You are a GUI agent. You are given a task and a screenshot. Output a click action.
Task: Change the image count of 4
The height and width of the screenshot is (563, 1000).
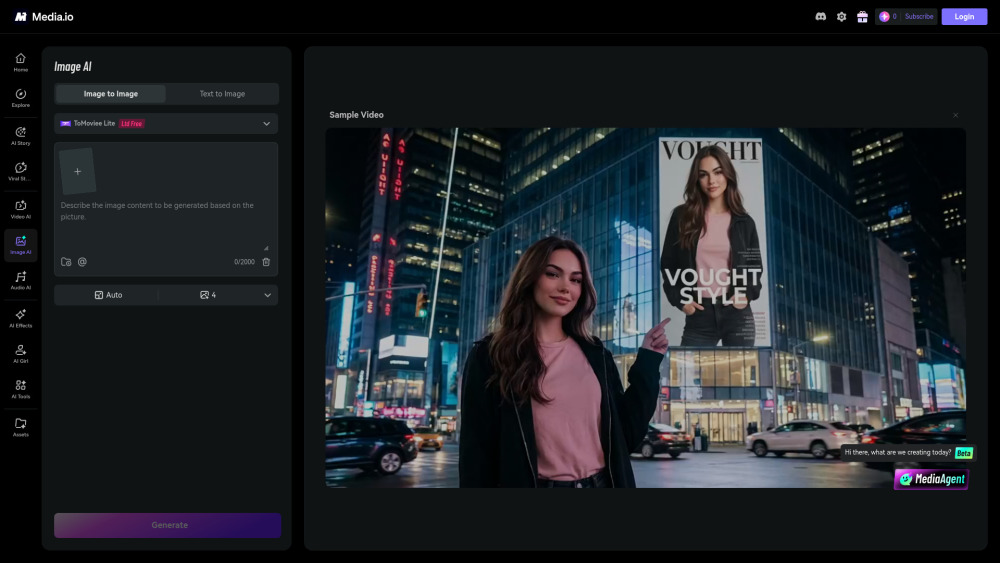(x=208, y=295)
